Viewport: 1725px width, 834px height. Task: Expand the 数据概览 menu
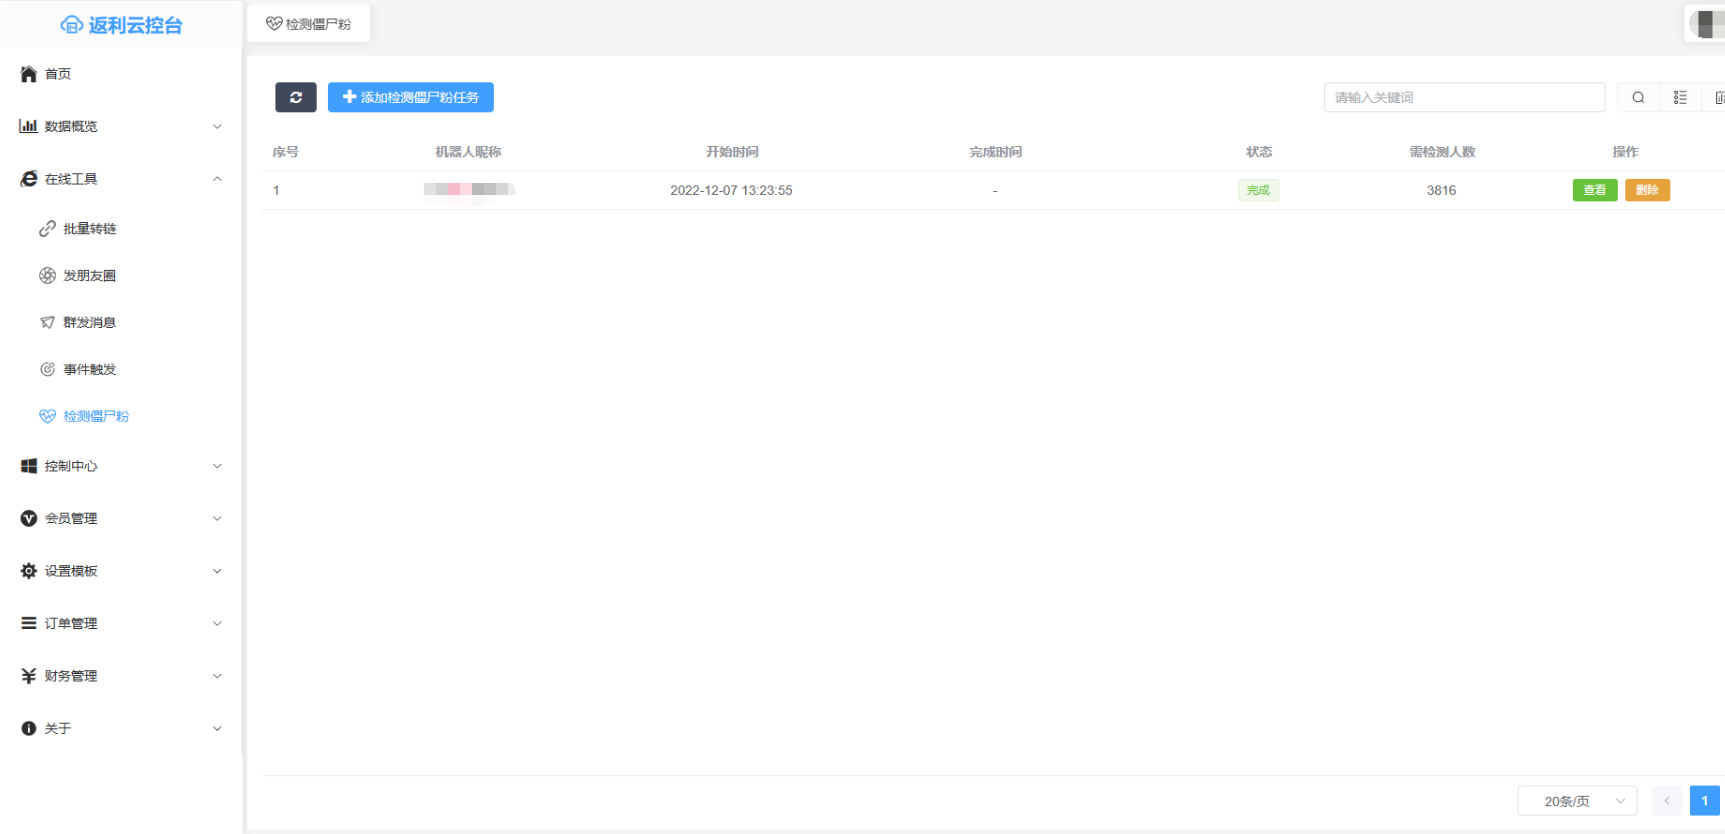(x=120, y=126)
